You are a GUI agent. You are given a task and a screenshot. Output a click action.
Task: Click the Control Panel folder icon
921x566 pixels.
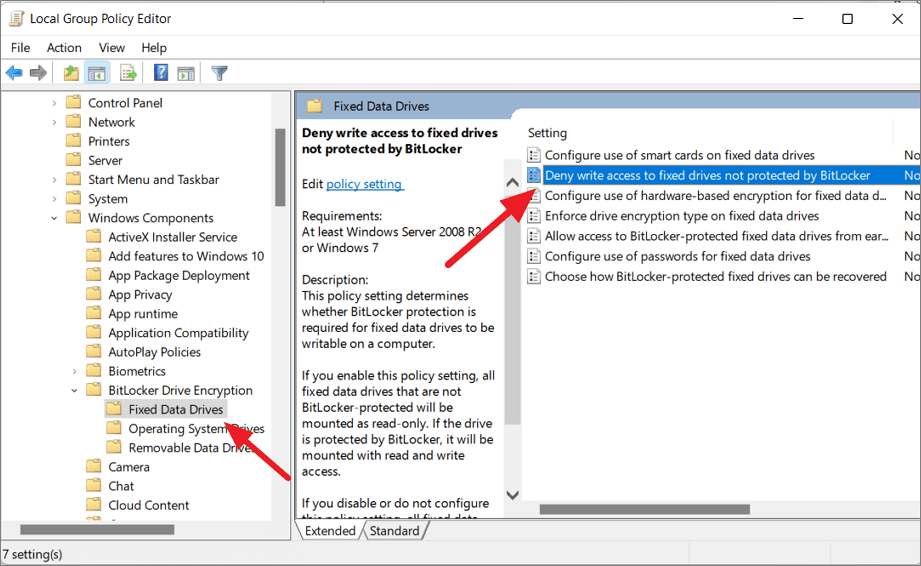pyautogui.click(x=73, y=102)
